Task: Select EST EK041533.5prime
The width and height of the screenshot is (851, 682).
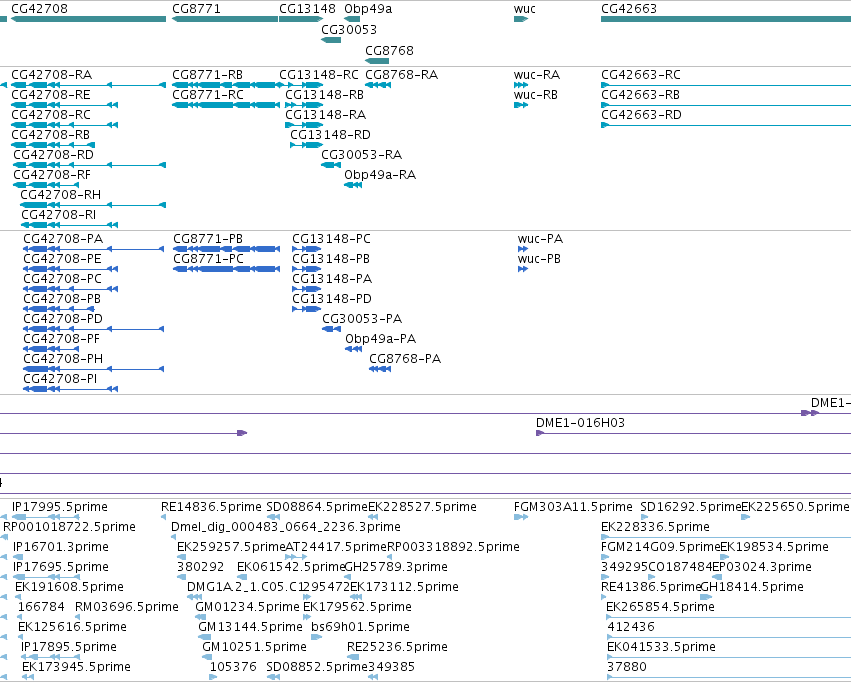Action: (661, 647)
